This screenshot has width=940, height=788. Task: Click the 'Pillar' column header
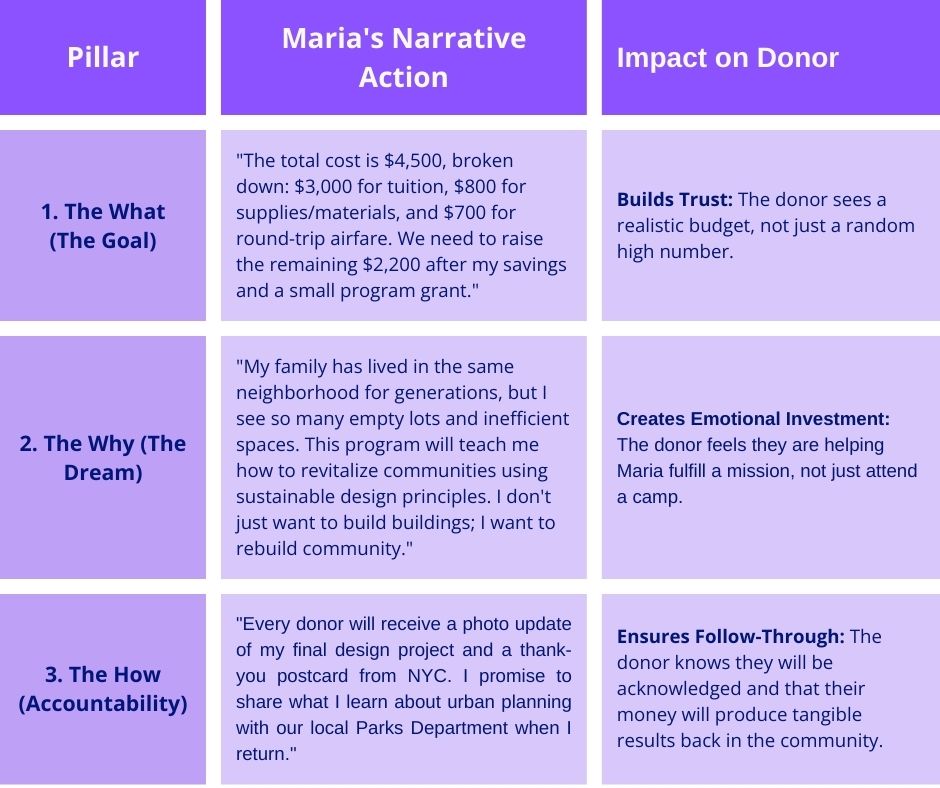pyautogui.click(x=103, y=57)
